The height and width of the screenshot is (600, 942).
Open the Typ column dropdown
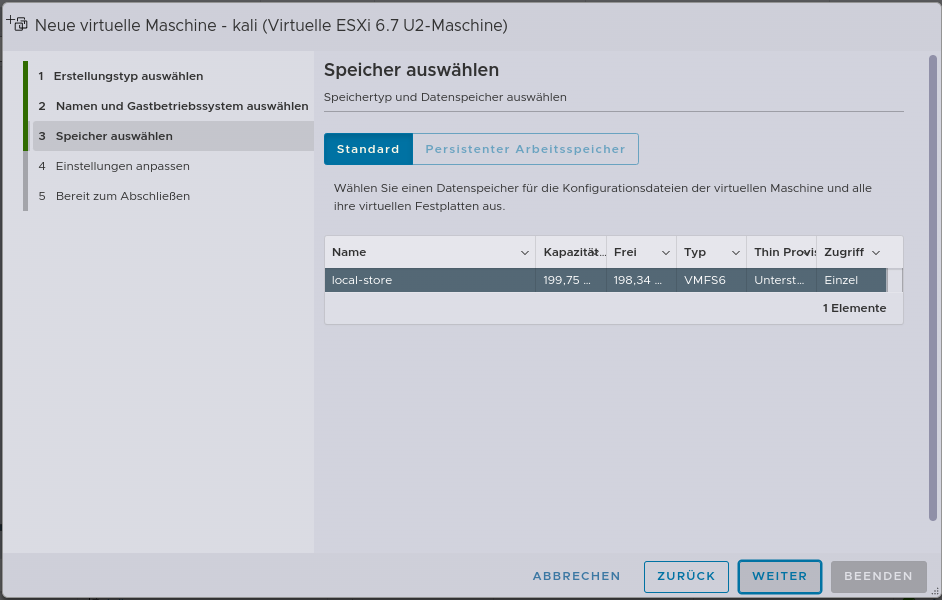(738, 252)
